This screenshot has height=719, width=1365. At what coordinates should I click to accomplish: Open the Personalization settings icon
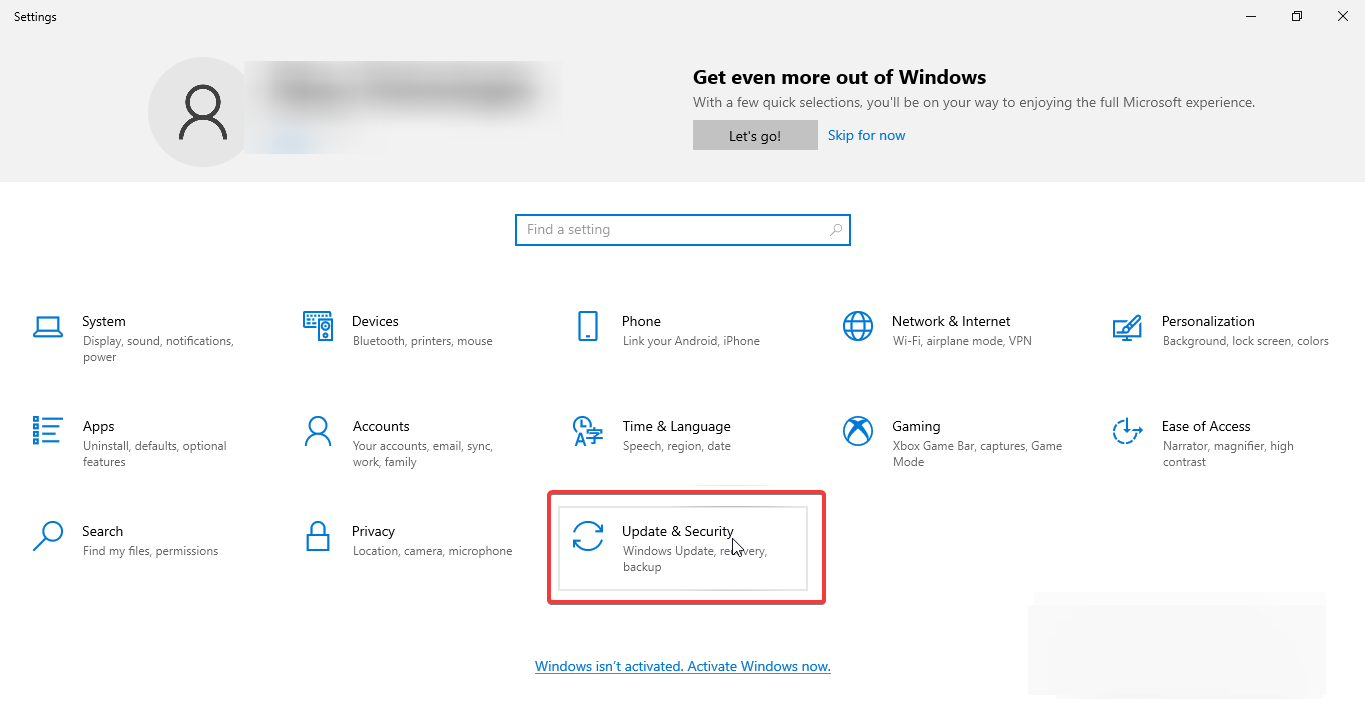point(1128,327)
